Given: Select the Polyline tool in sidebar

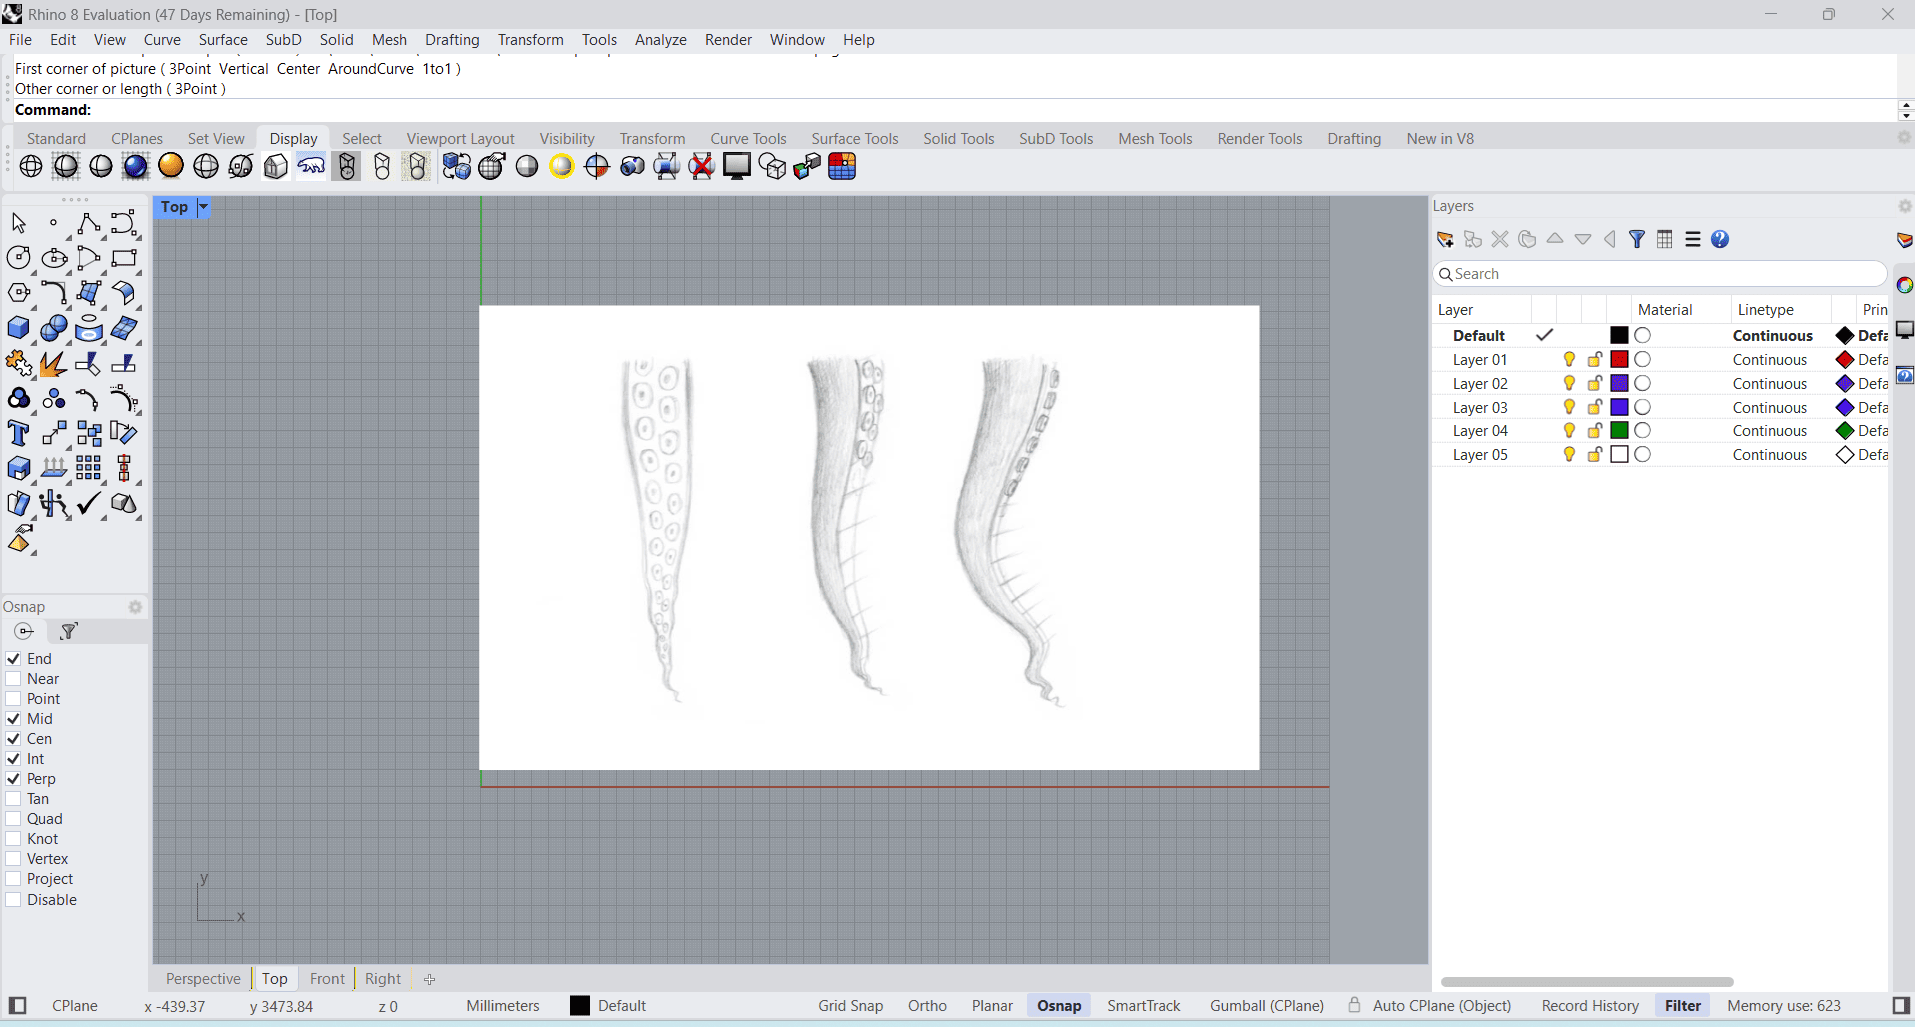Looking at the screenshot, I should (x=88, y=223).
